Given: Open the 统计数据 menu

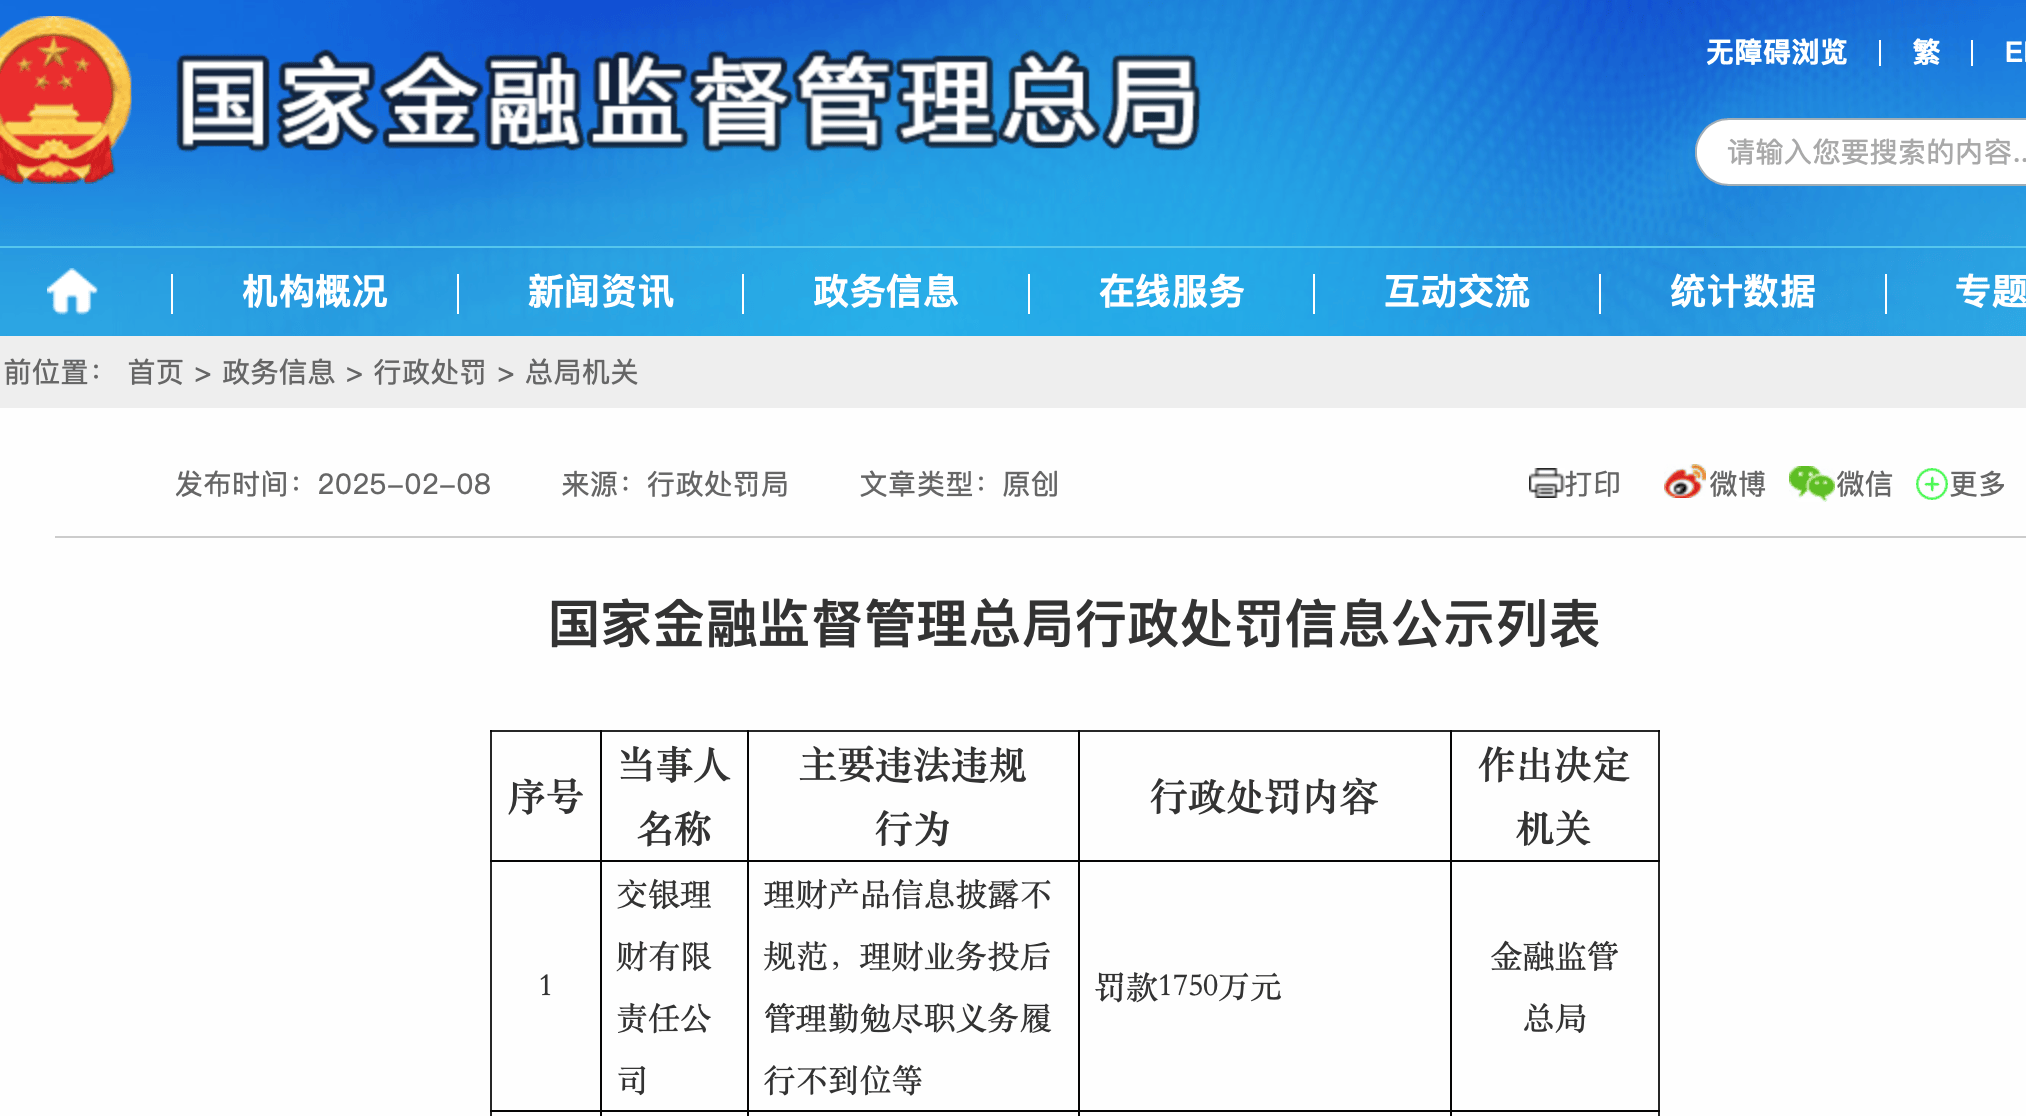Looking at the screenshot, I should tap(1743, 292).
